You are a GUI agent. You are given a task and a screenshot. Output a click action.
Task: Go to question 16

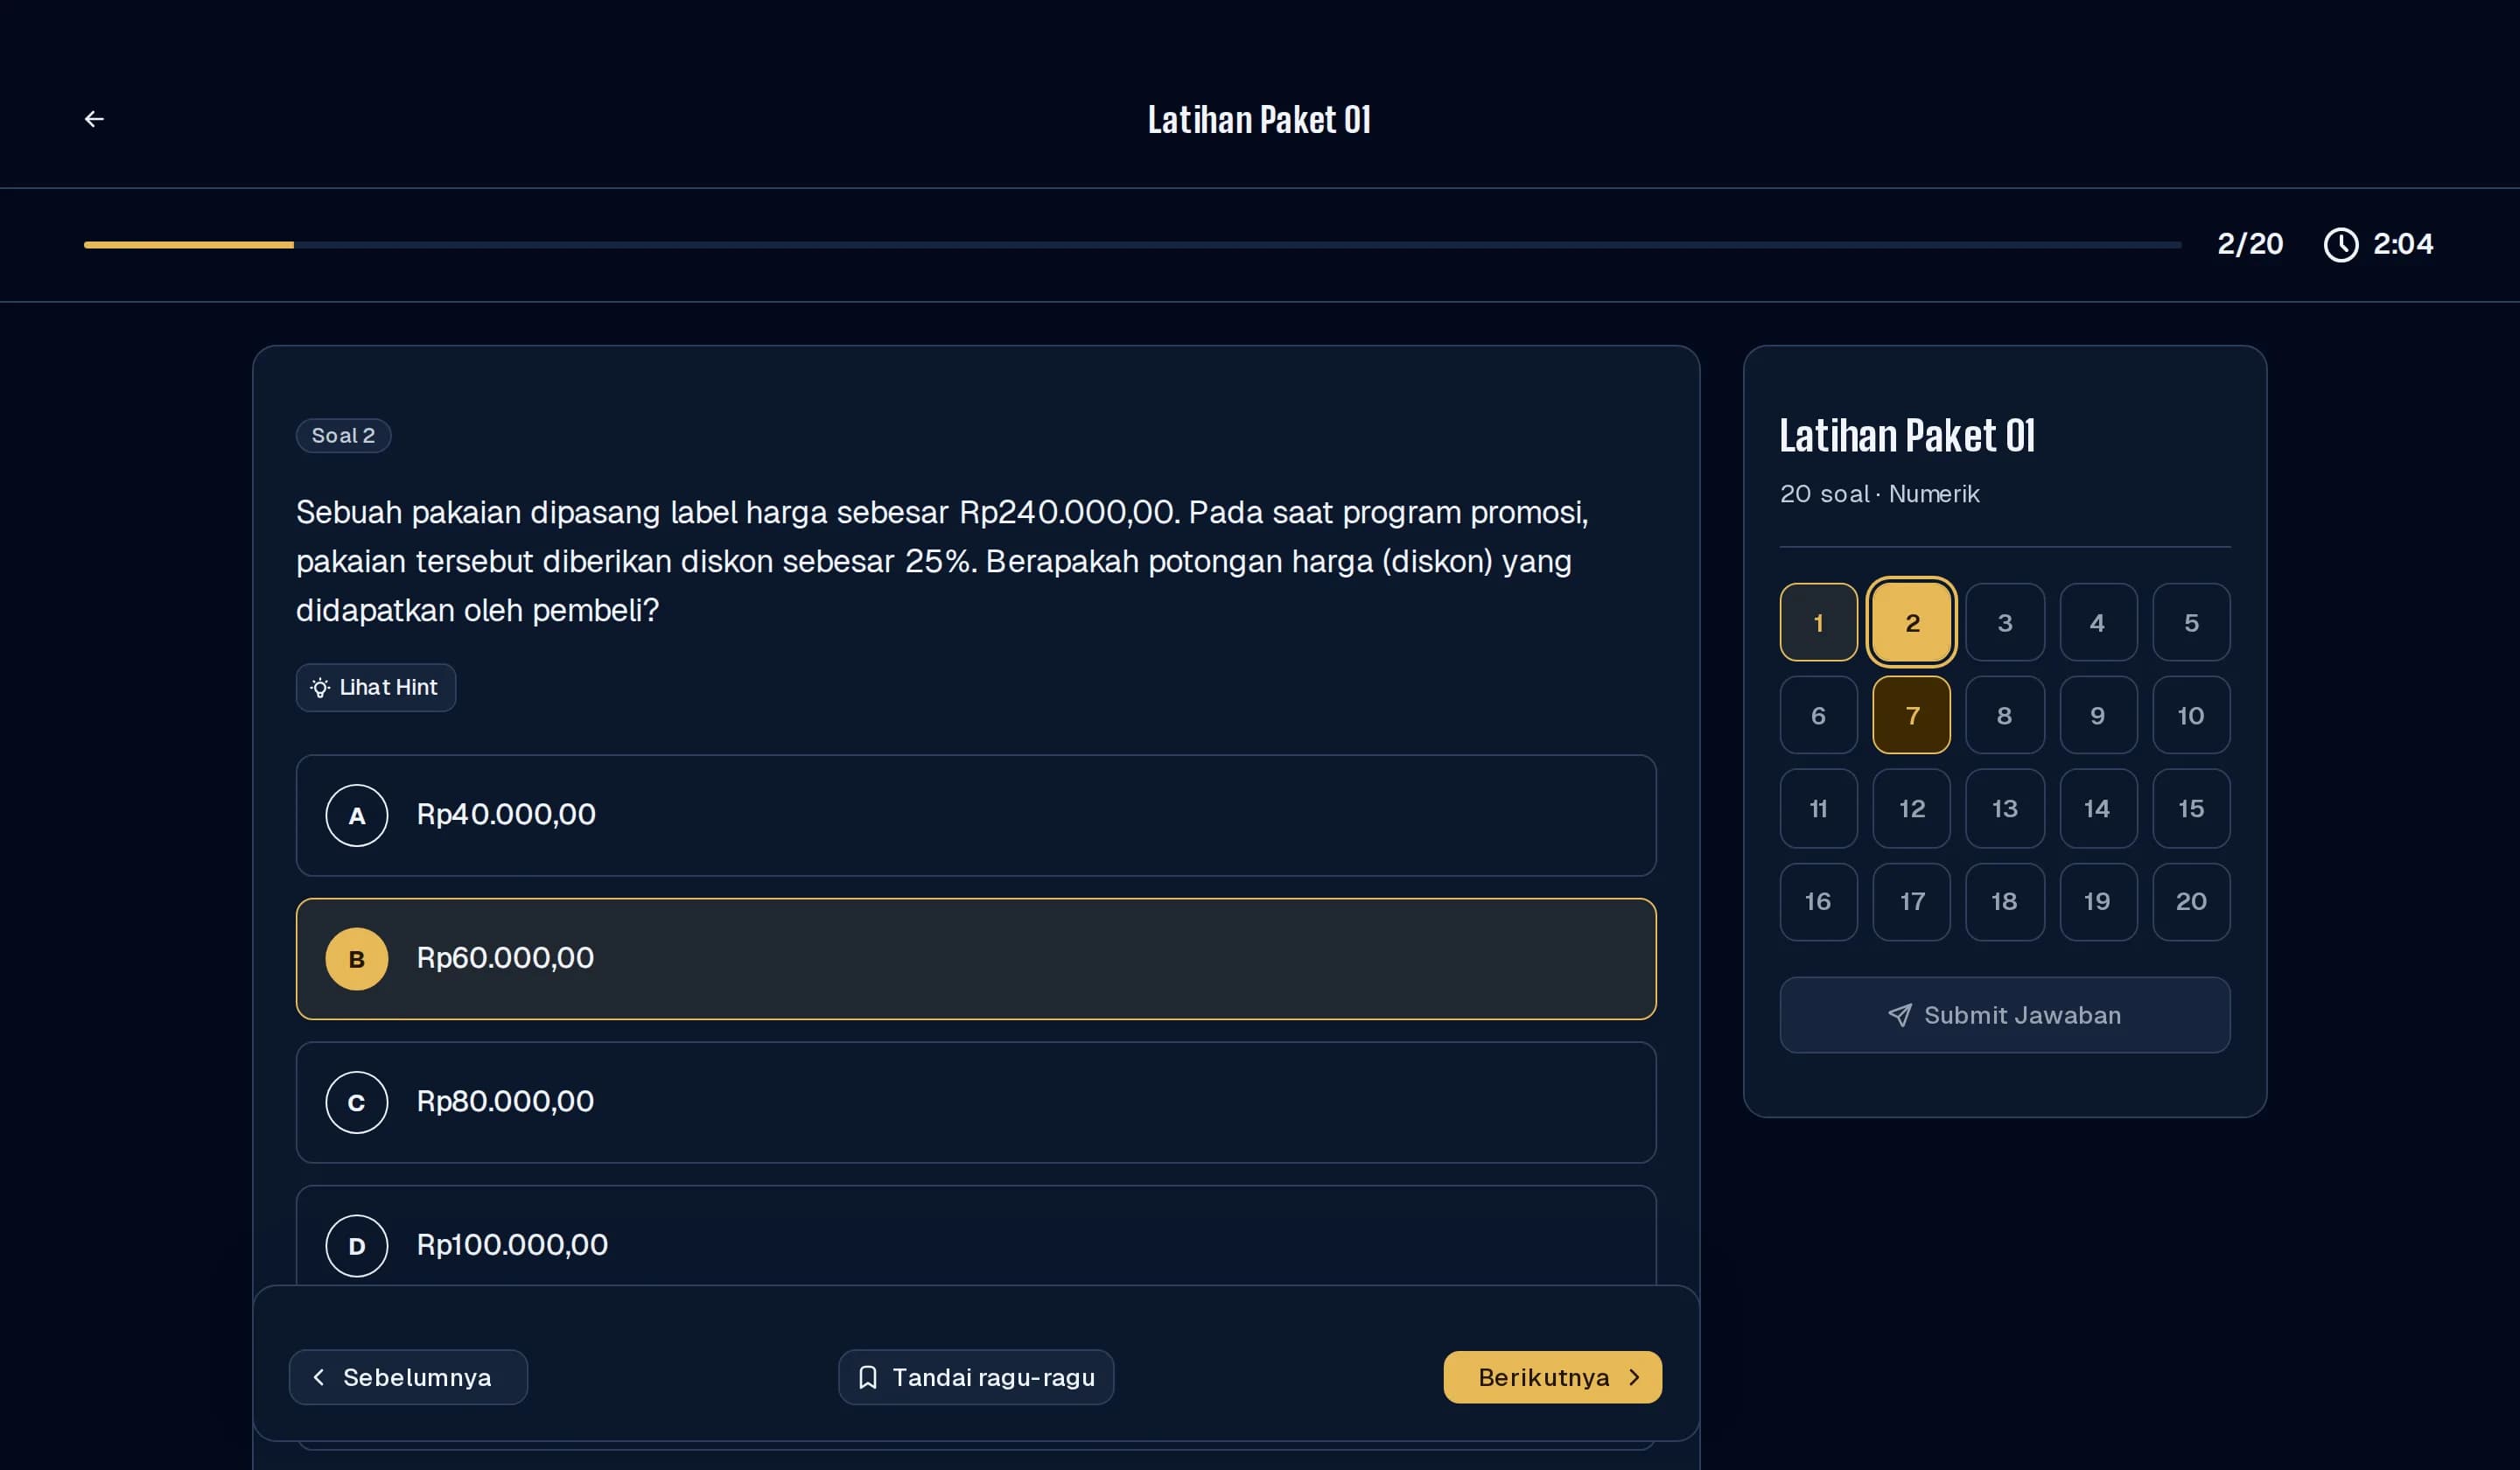pos(1818,901)
